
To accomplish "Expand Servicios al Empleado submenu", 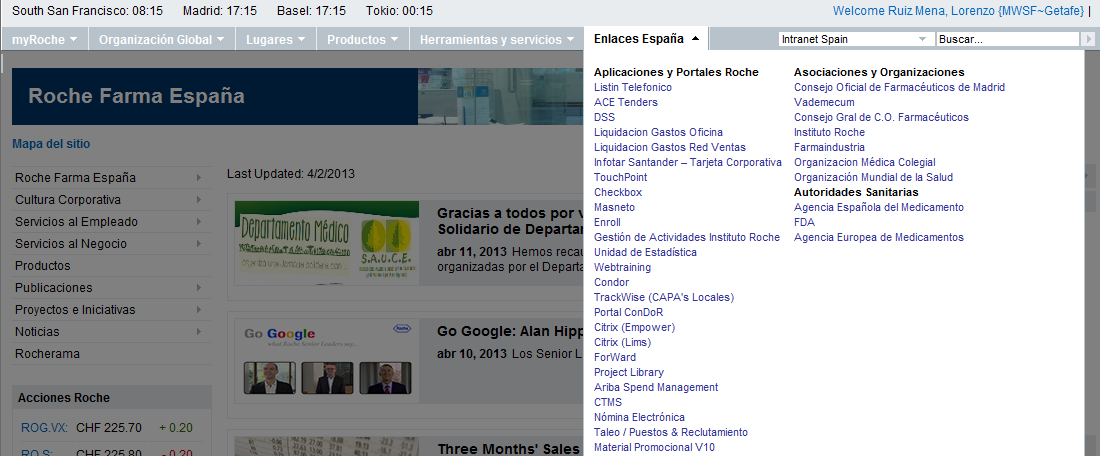I will [110, 222].
